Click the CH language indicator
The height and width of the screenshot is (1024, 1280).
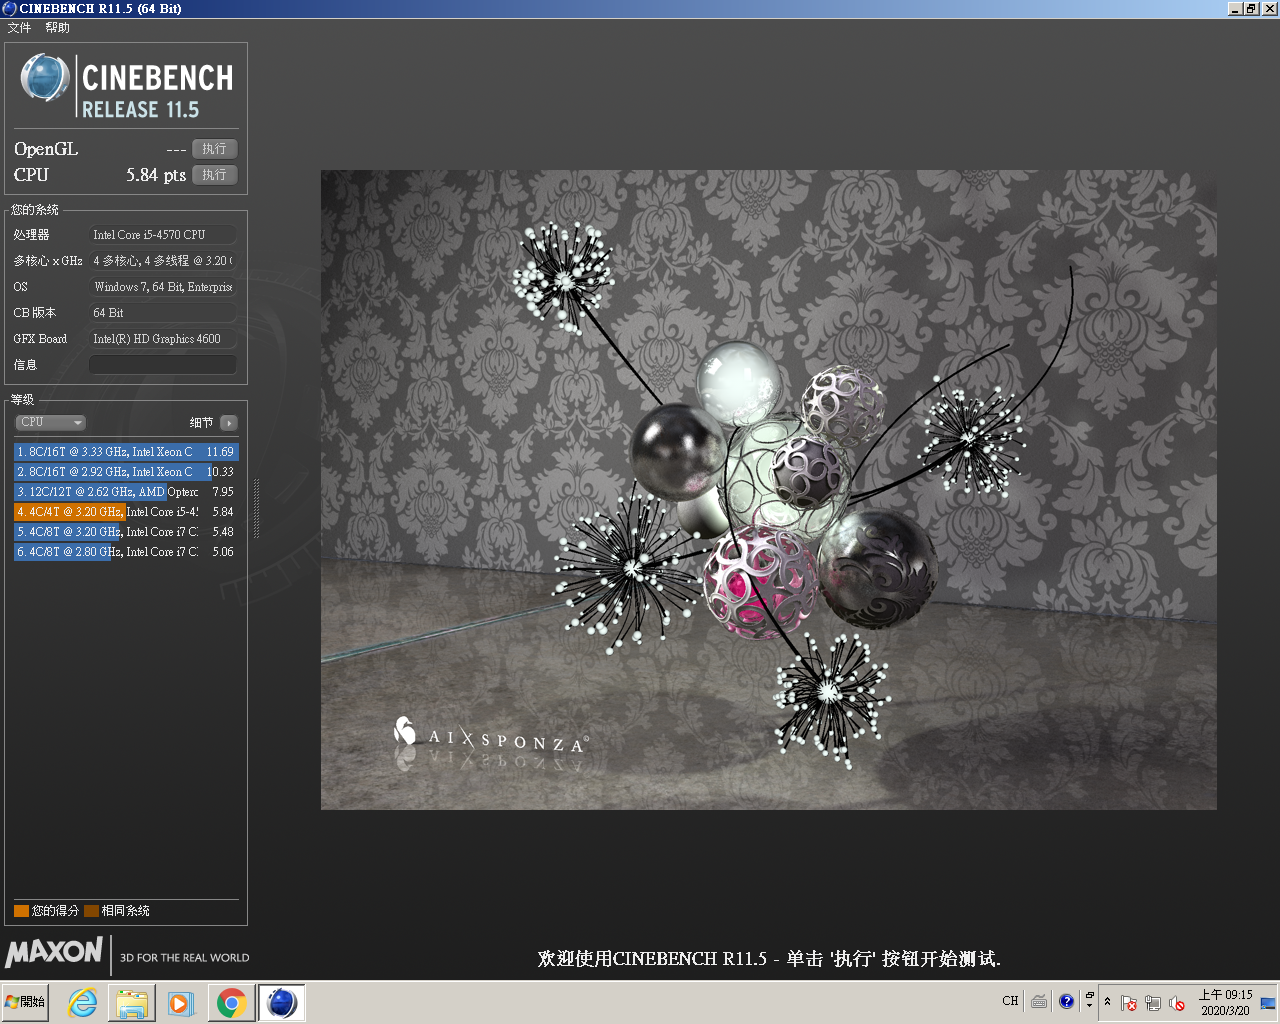coord(1010,1001)
